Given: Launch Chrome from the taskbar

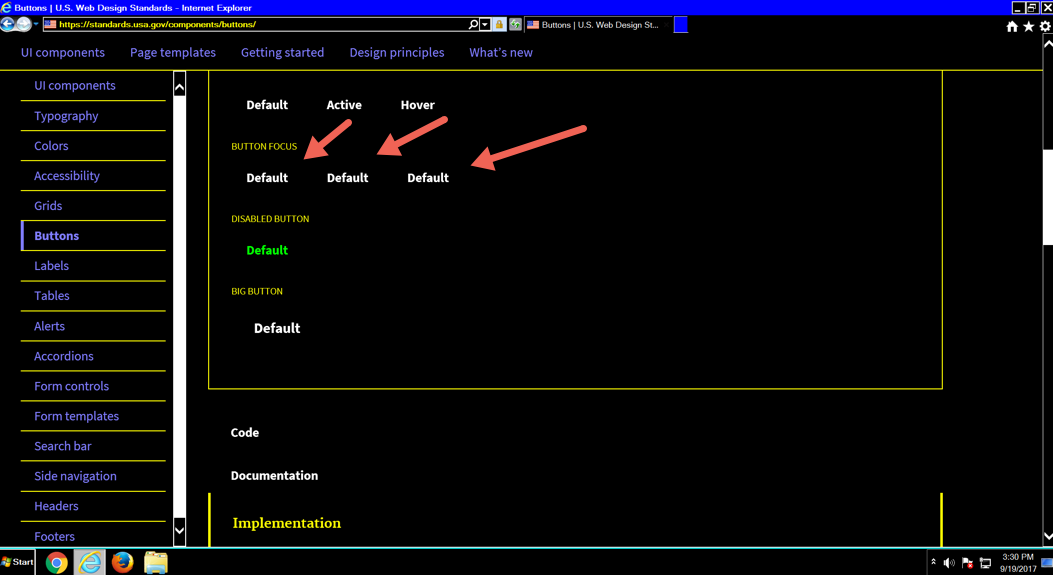Looking at the screenshot, I should [x=56, y=562].
